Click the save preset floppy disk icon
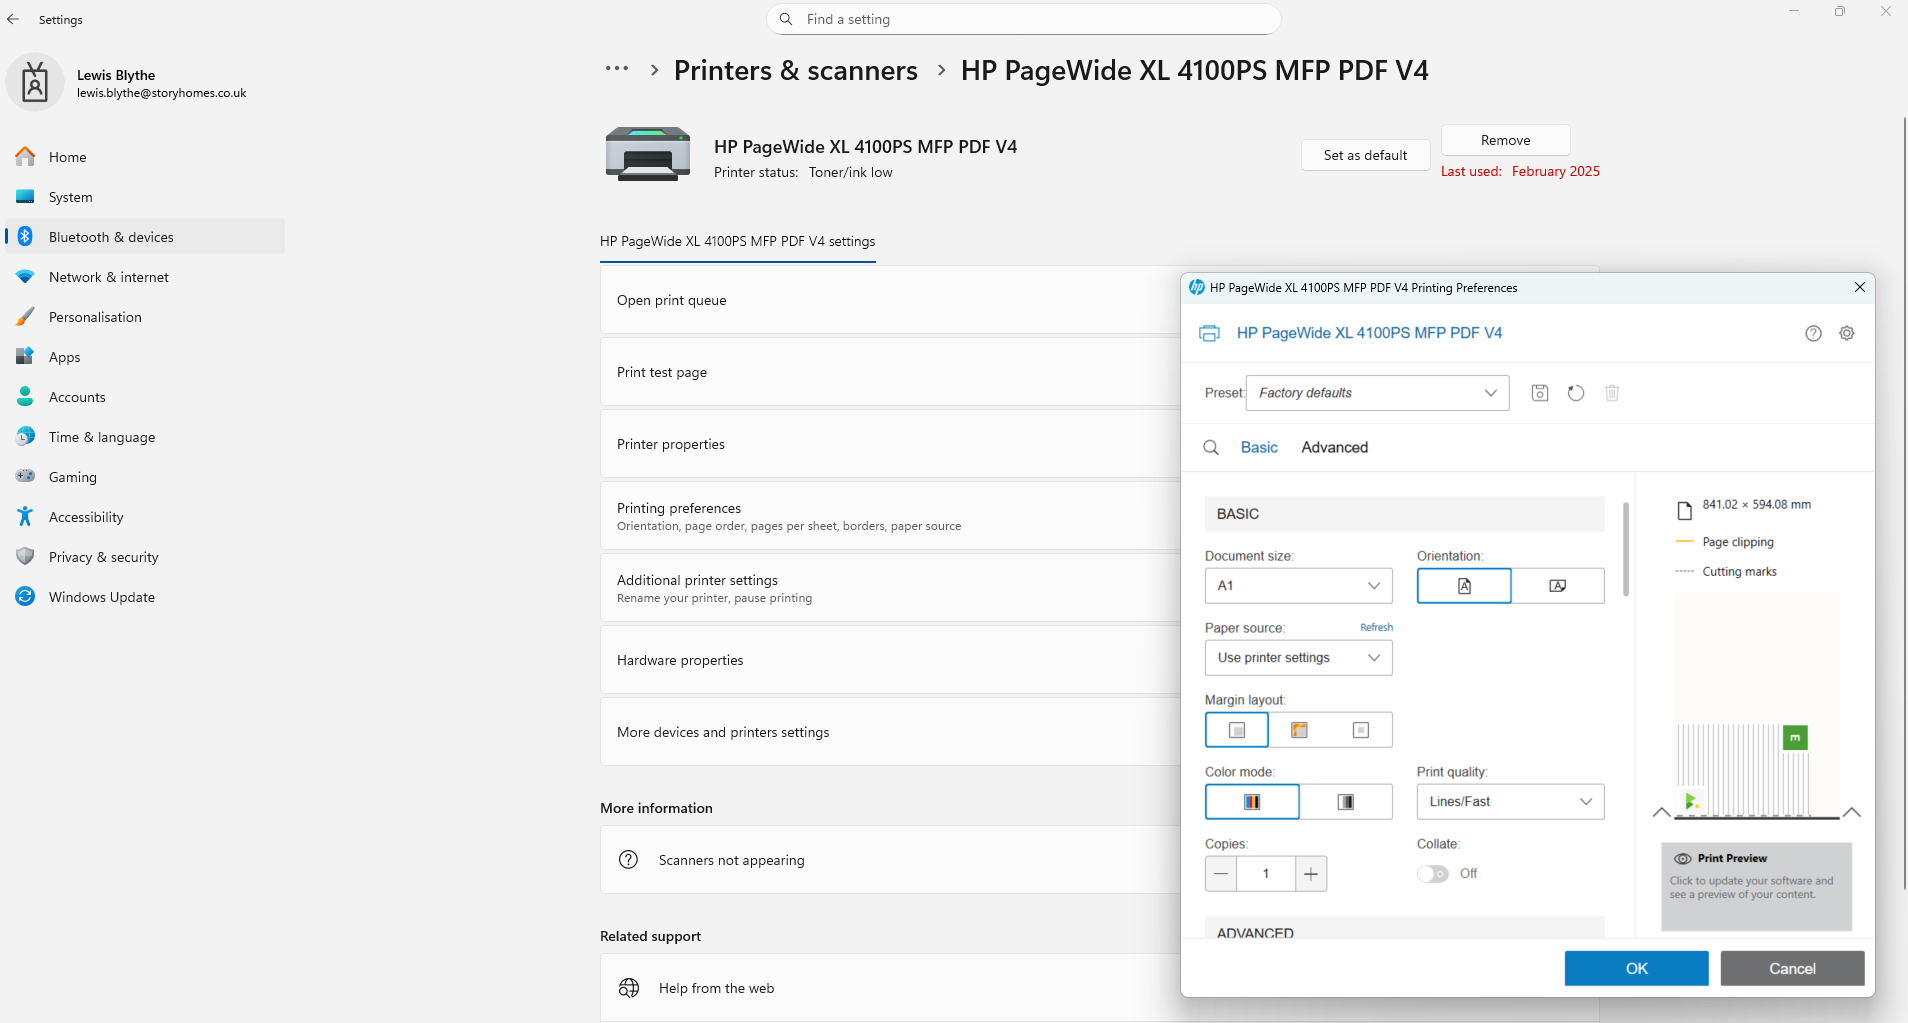The height and width of the screenshot is (1023, 1908). pyautogui.click(x=1540, y=393)
